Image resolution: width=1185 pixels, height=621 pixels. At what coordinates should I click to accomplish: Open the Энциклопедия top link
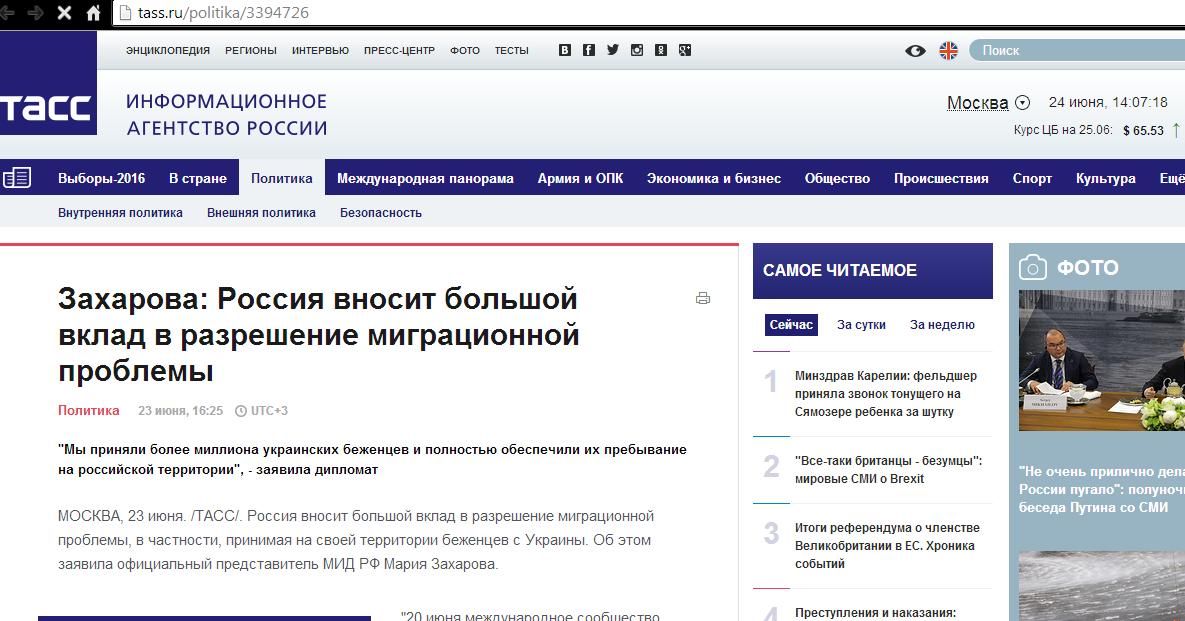click(x=168, y=51)
